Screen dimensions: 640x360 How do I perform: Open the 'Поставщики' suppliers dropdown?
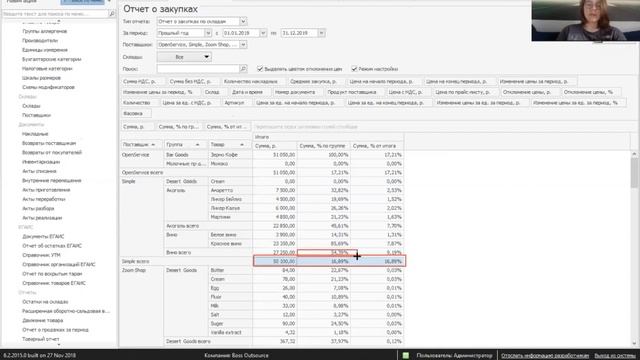243,44
